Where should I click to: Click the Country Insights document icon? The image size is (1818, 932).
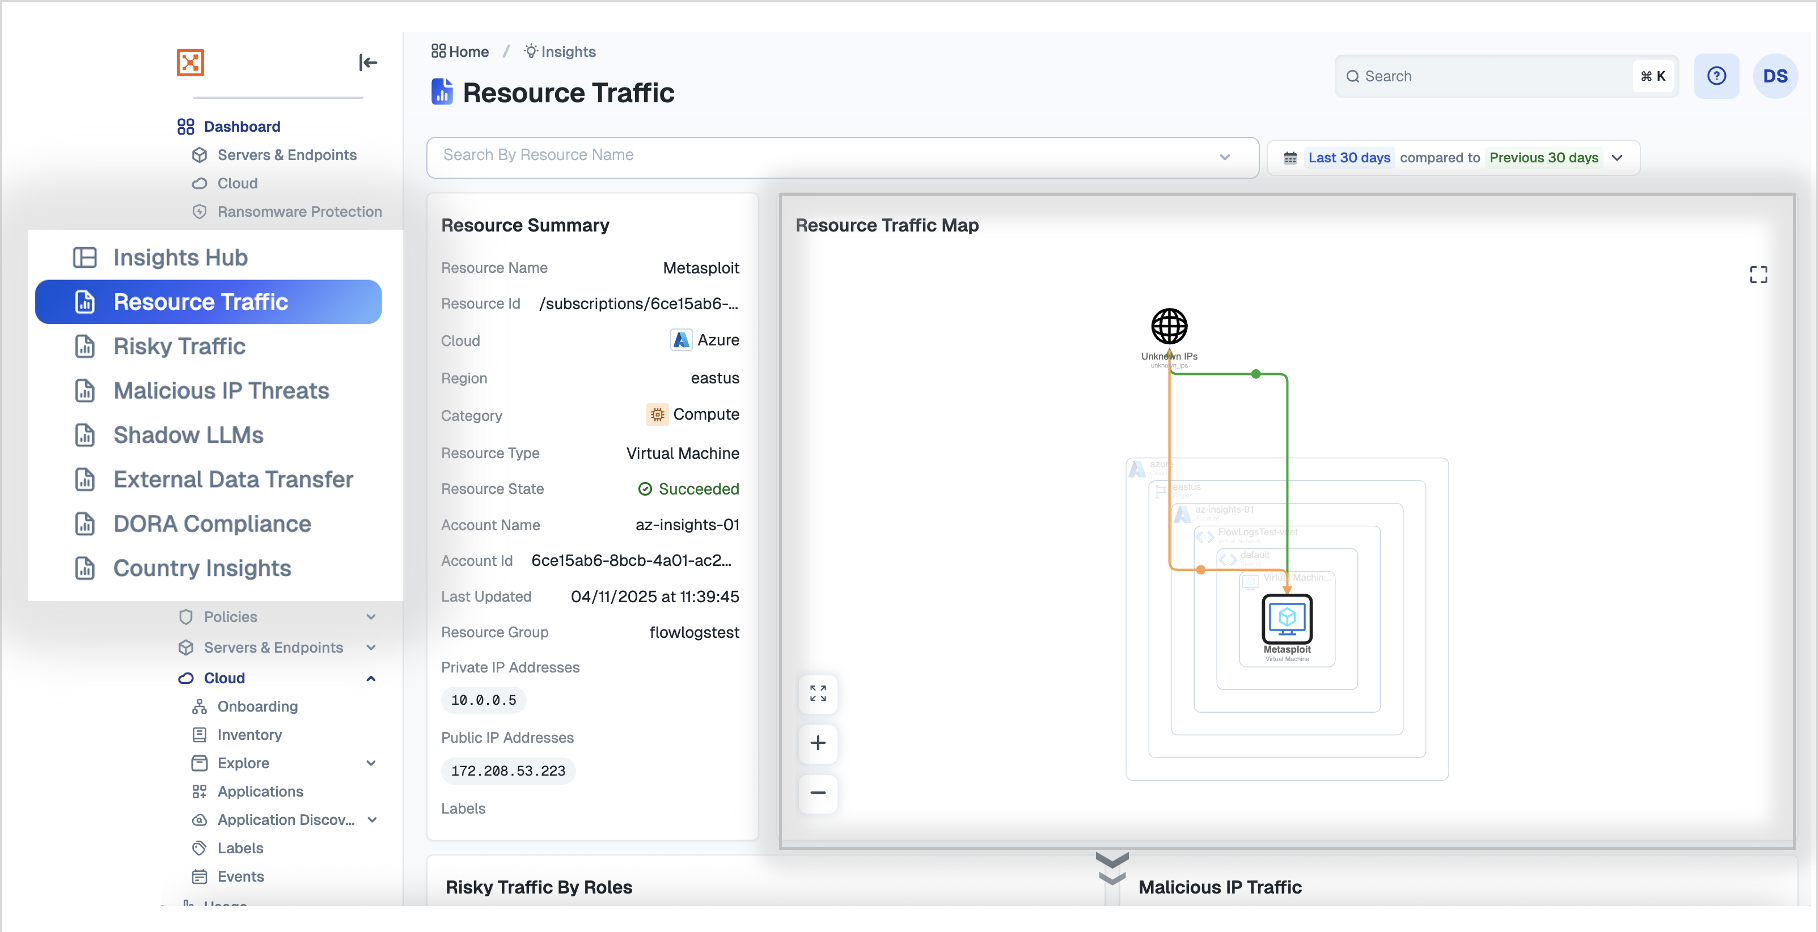click(85, 568)
